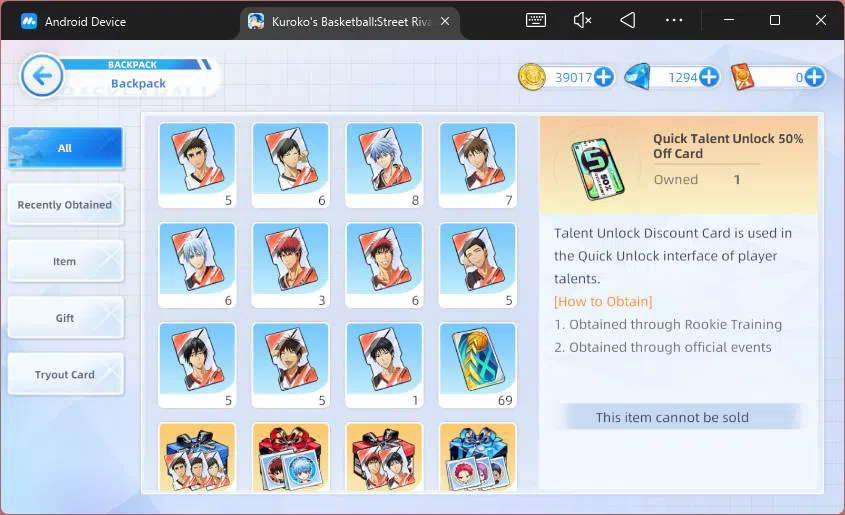Select first-row player card with quantity 5
Screen dimensions: 845x515
[197, 165]
